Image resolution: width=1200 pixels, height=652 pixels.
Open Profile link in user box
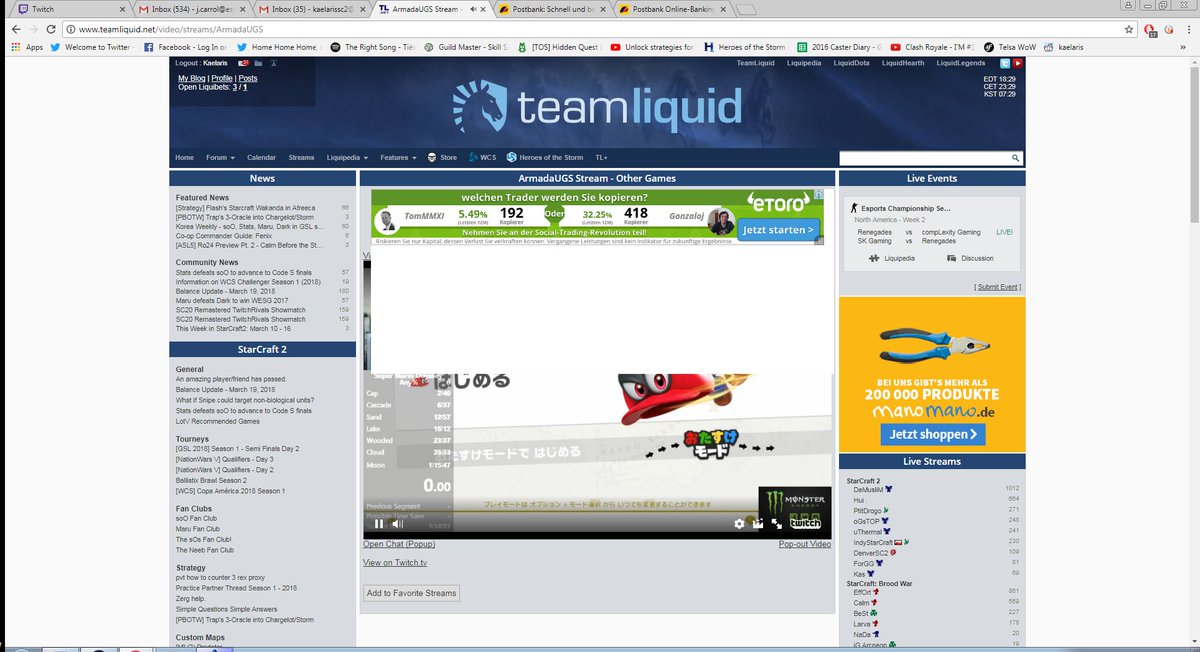(222, 78)
